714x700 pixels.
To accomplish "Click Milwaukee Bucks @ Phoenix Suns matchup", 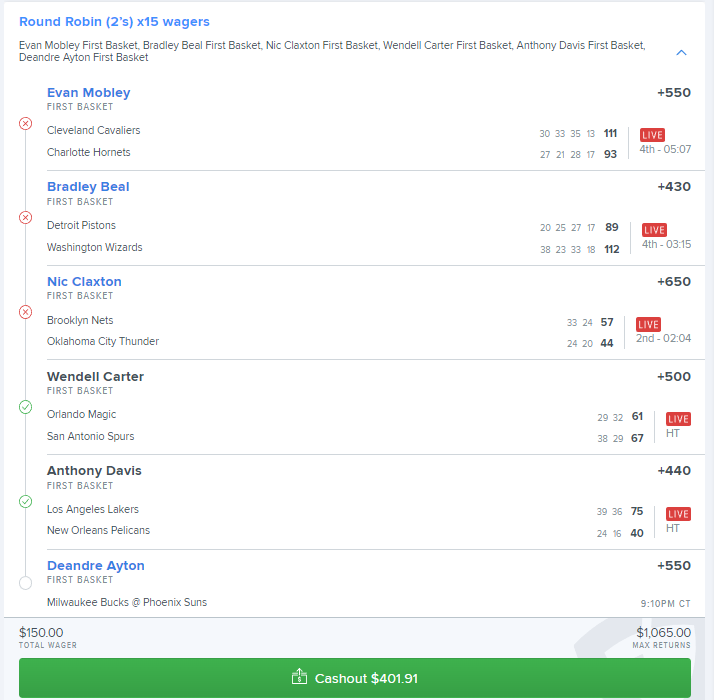I will (127, 602).
